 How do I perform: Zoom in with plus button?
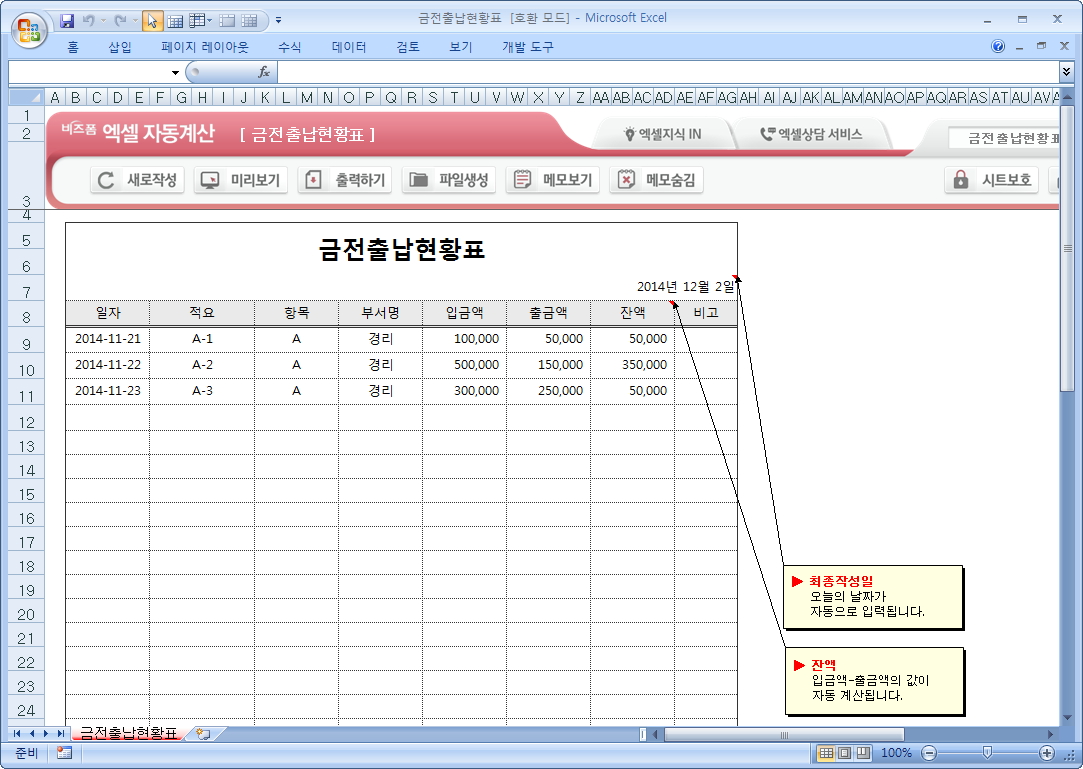tap(1046, 753)
